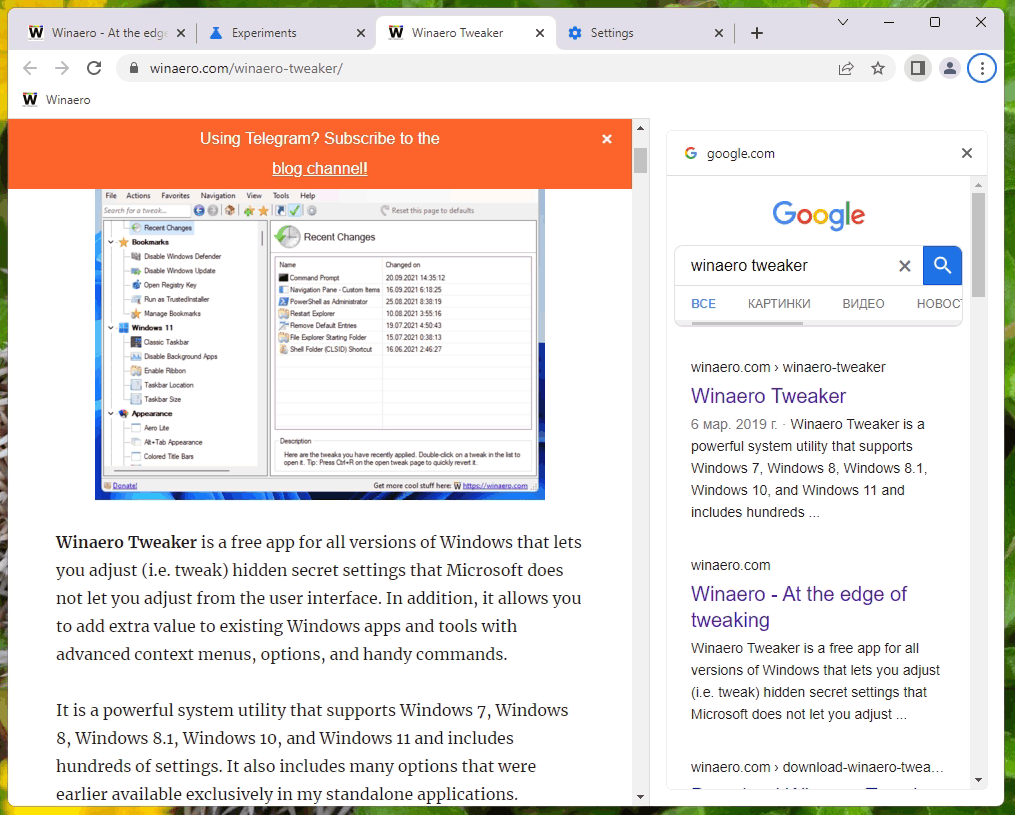Open the profile avatar button

(x=950, y=68)
